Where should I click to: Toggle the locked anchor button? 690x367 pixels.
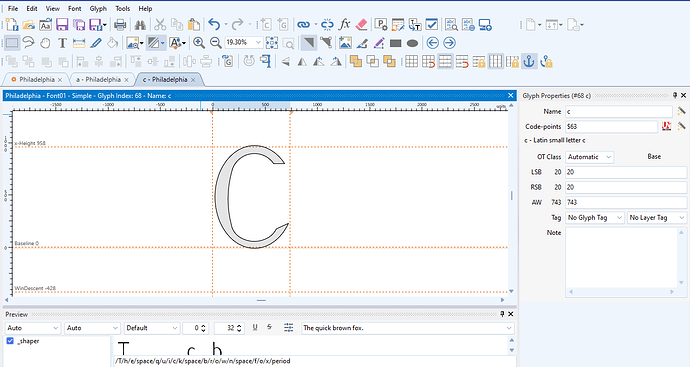coord(546,61)
